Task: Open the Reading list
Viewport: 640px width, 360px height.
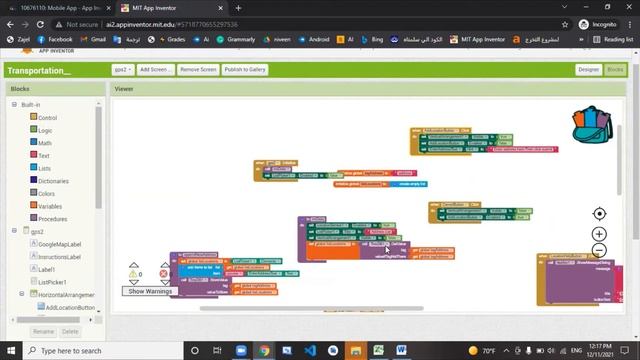Action: pos(613,40)
